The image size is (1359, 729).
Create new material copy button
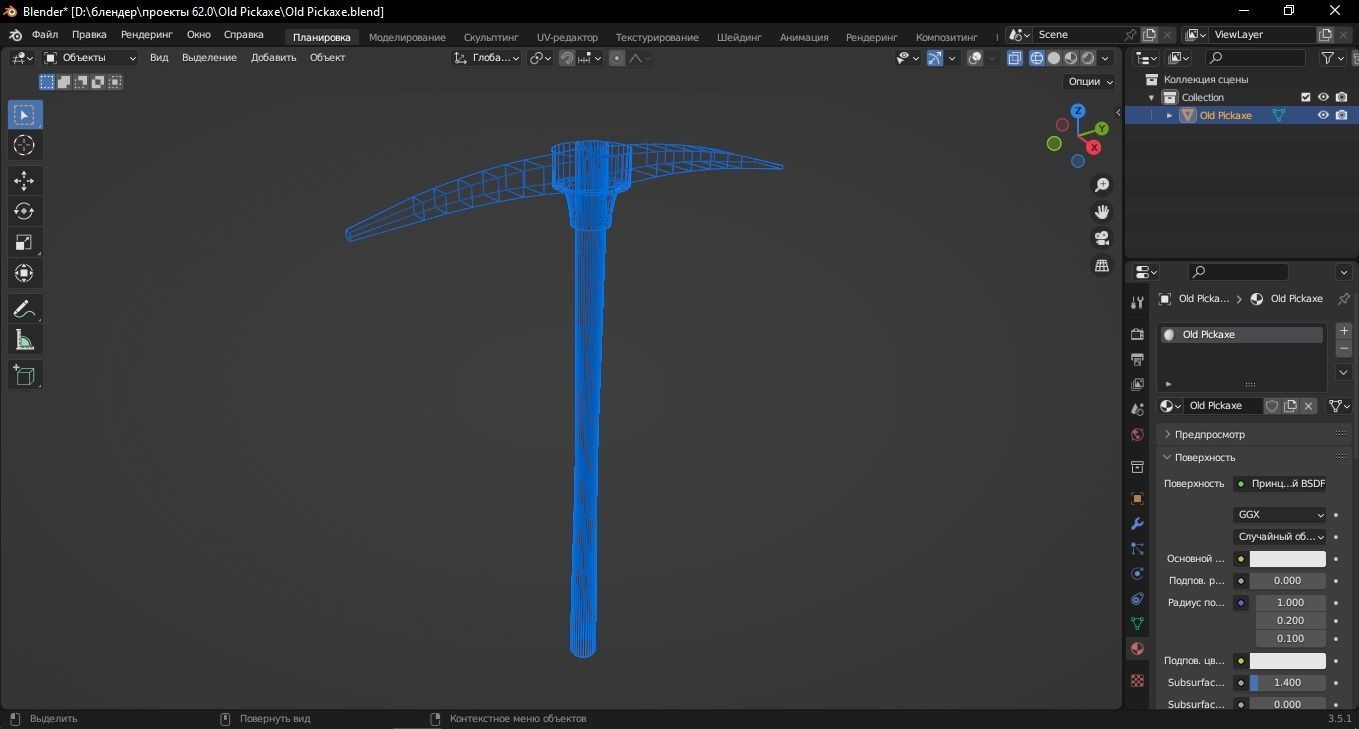(1290, 406)
